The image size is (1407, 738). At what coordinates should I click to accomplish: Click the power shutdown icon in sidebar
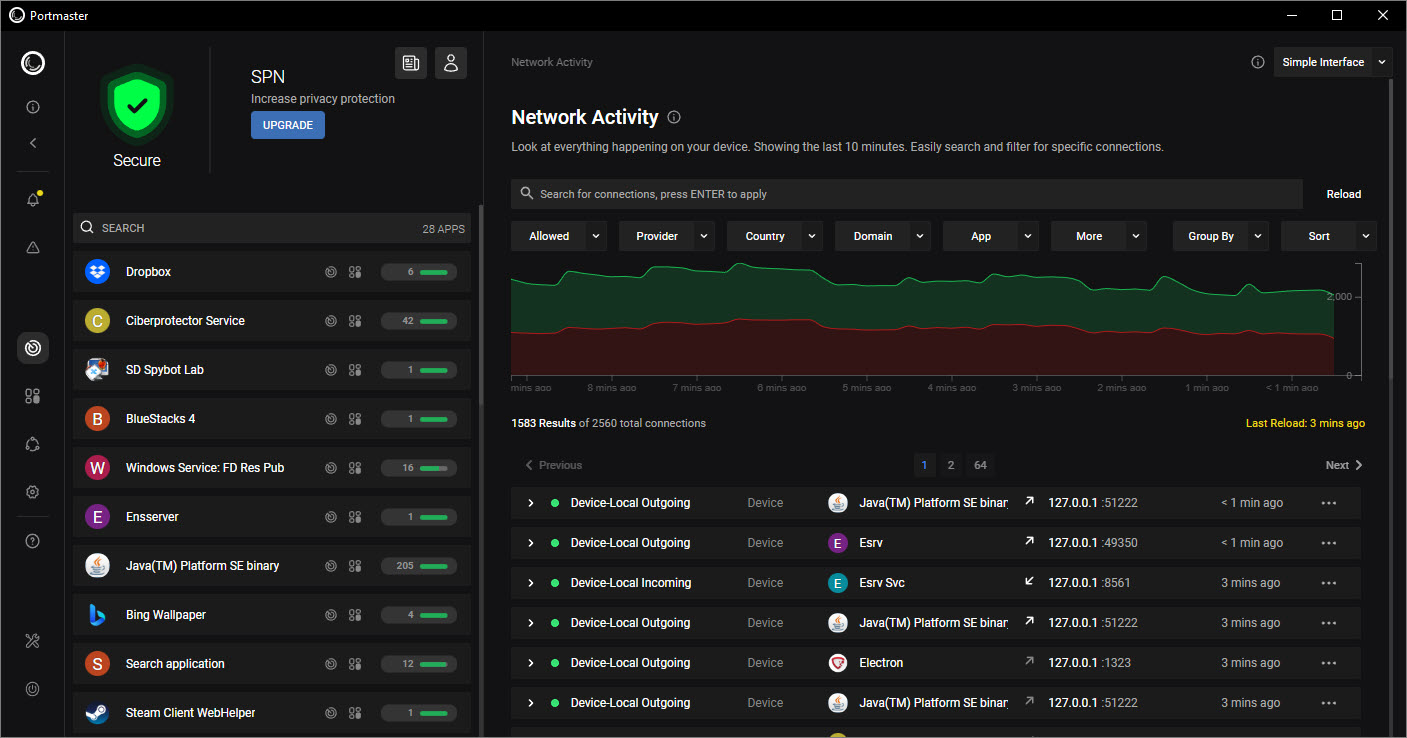pos(33,689)
